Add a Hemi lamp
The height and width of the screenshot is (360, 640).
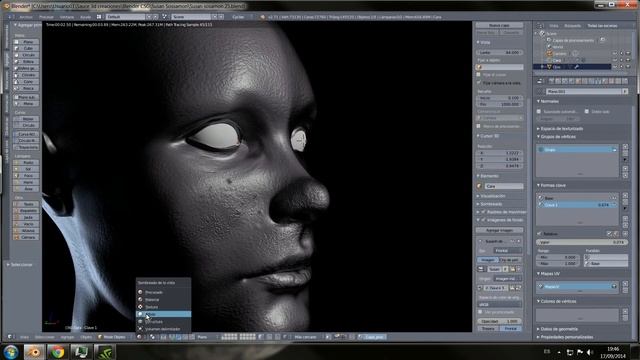tap(27, 182)
